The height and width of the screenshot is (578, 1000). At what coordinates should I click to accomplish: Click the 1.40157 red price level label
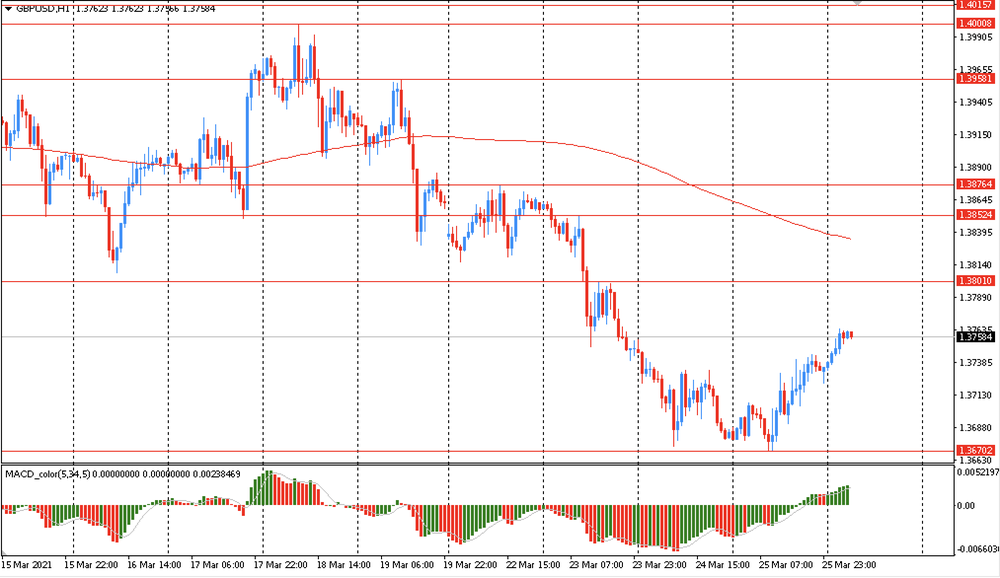coord(975,4)
